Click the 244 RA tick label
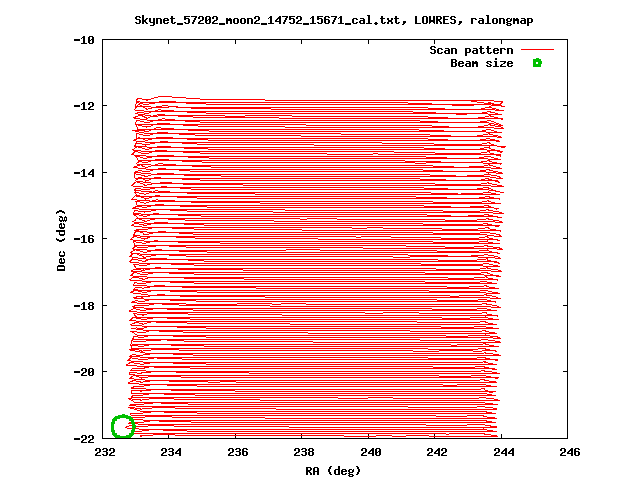 (x=504, y=452)
